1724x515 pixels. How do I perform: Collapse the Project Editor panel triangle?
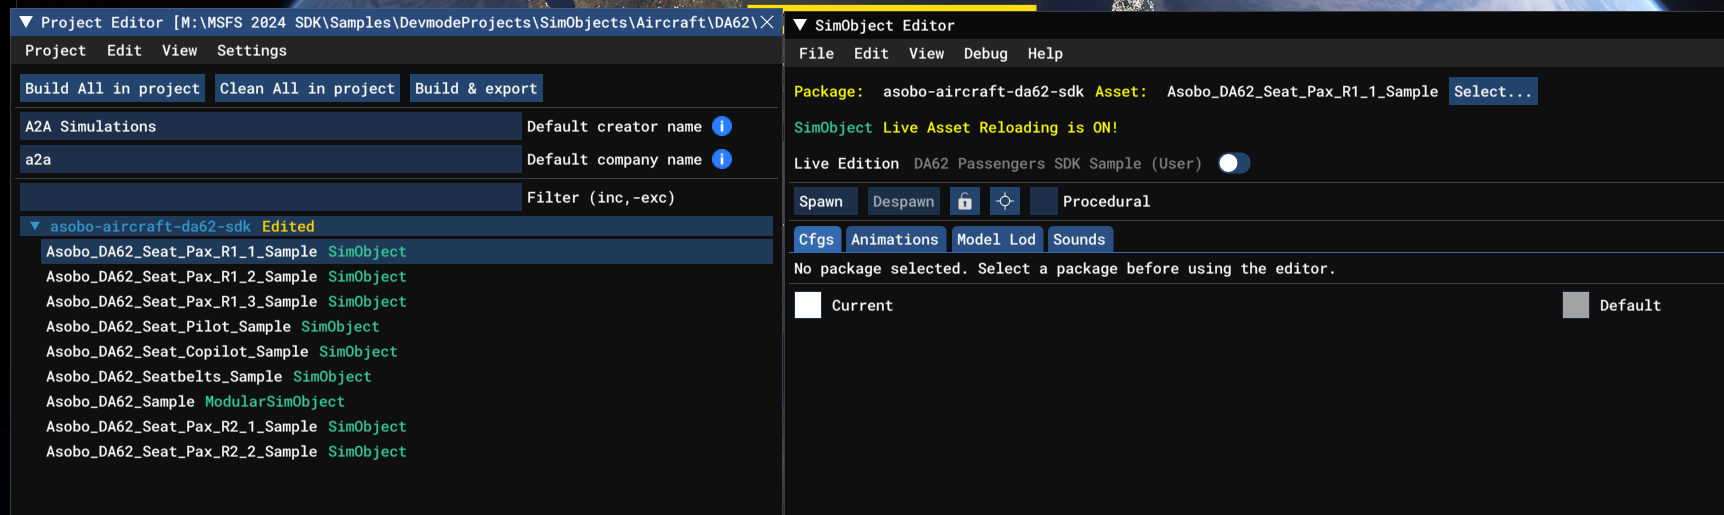[x=26, y=22]
